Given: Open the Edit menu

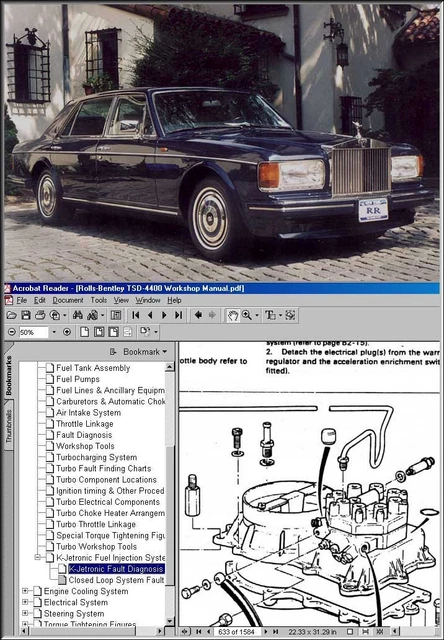Looking at the screenshot, I should 40,300.
